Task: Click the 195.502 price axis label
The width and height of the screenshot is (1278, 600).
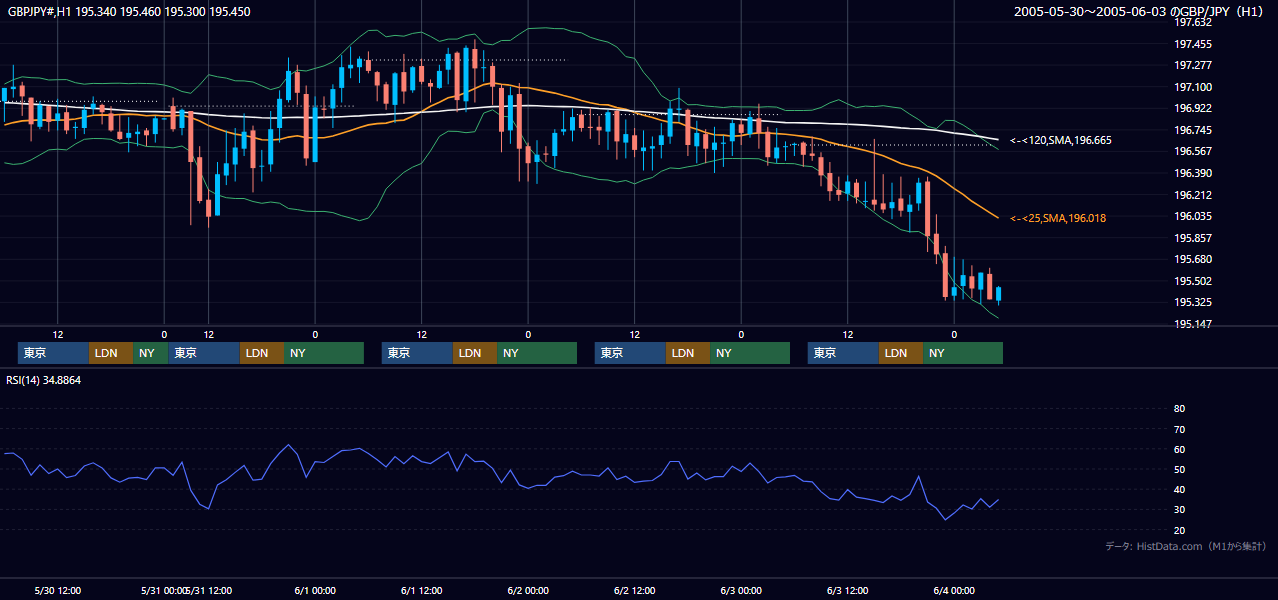Action: tap(1193, 281)
